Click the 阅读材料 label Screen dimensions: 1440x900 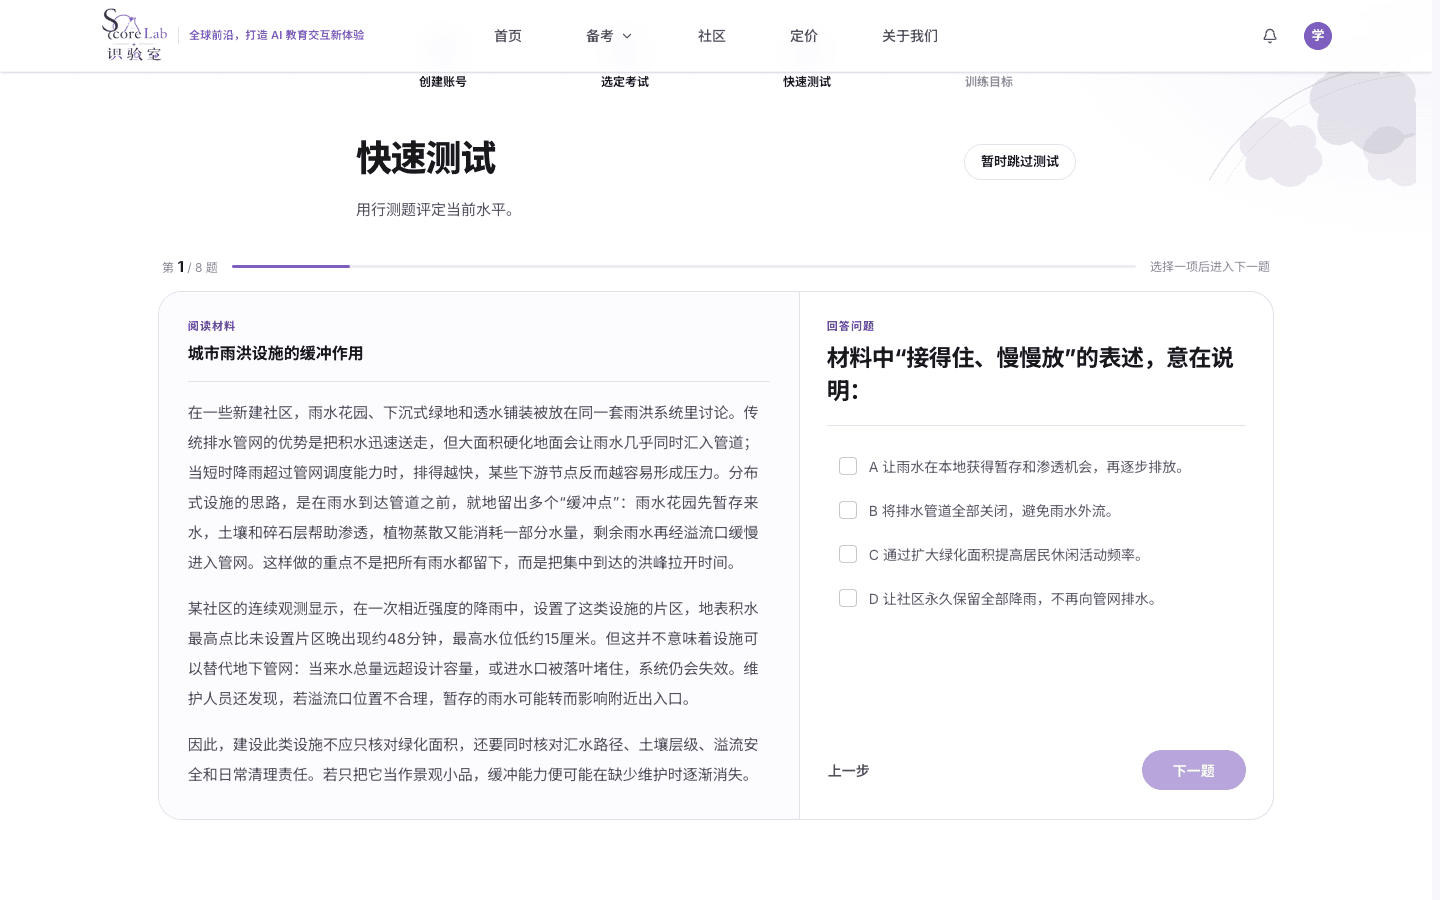pos(211,326)
